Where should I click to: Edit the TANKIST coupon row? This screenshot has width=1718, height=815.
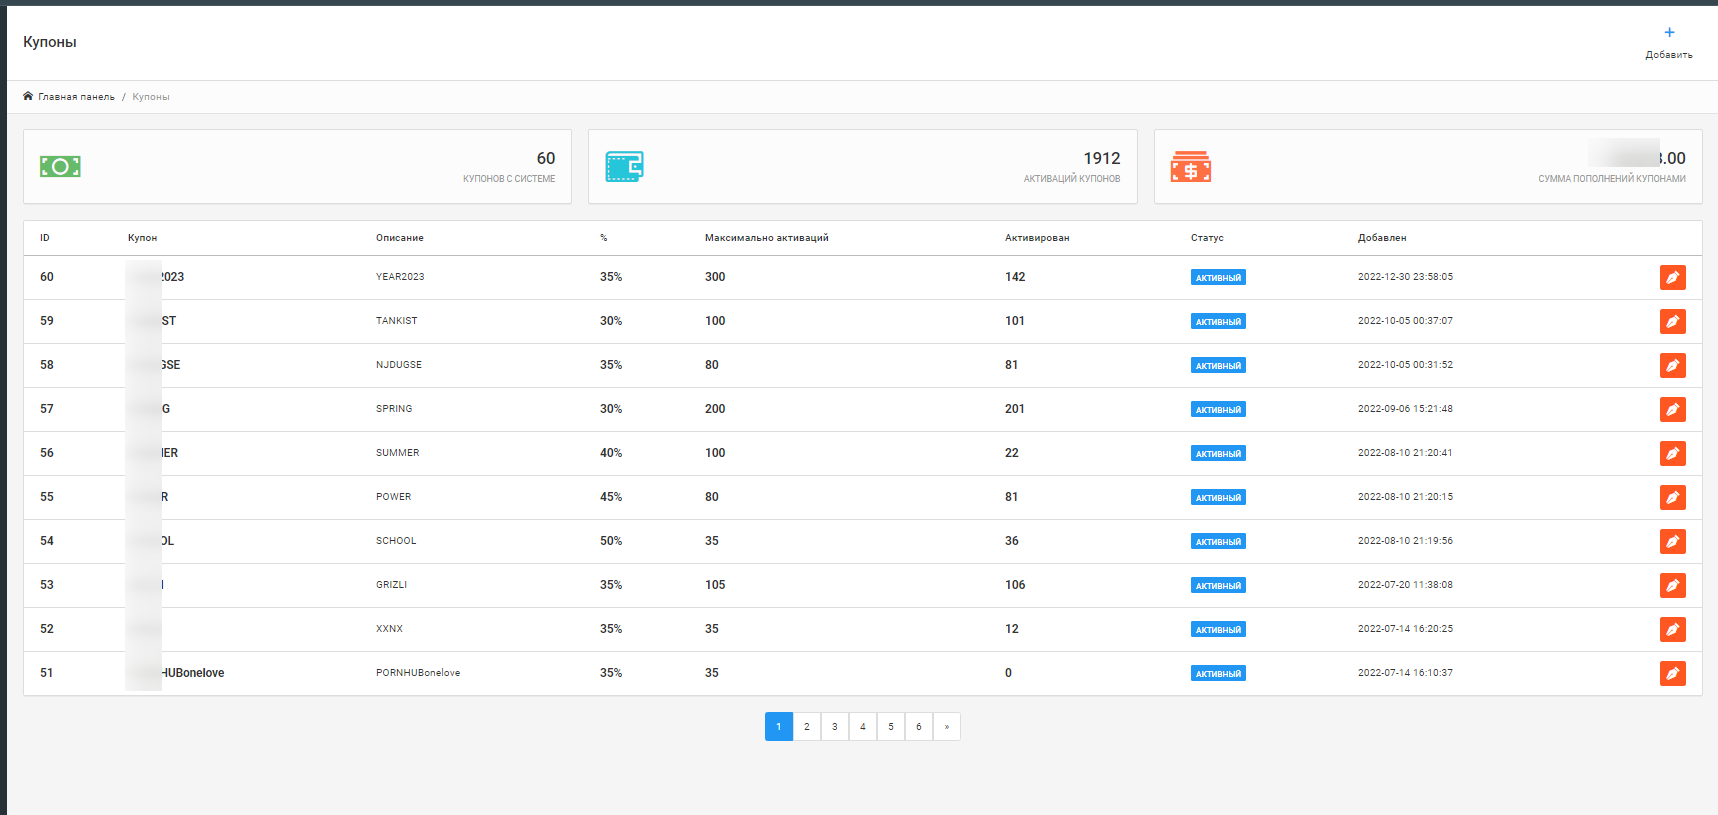click(1672, 322)
